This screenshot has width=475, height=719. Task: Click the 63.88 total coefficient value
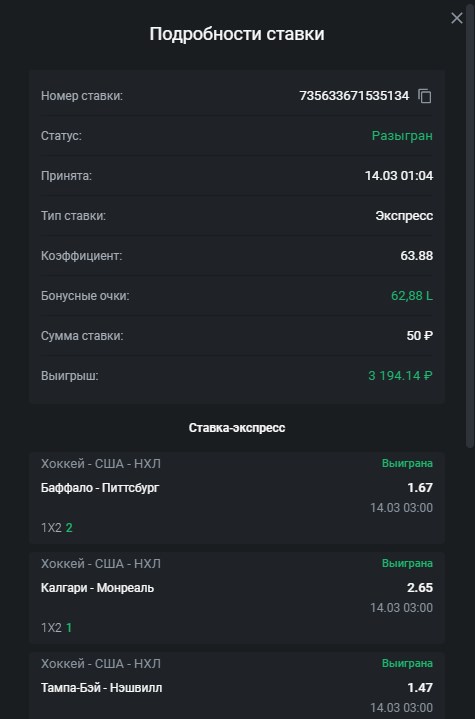point(417,255)
